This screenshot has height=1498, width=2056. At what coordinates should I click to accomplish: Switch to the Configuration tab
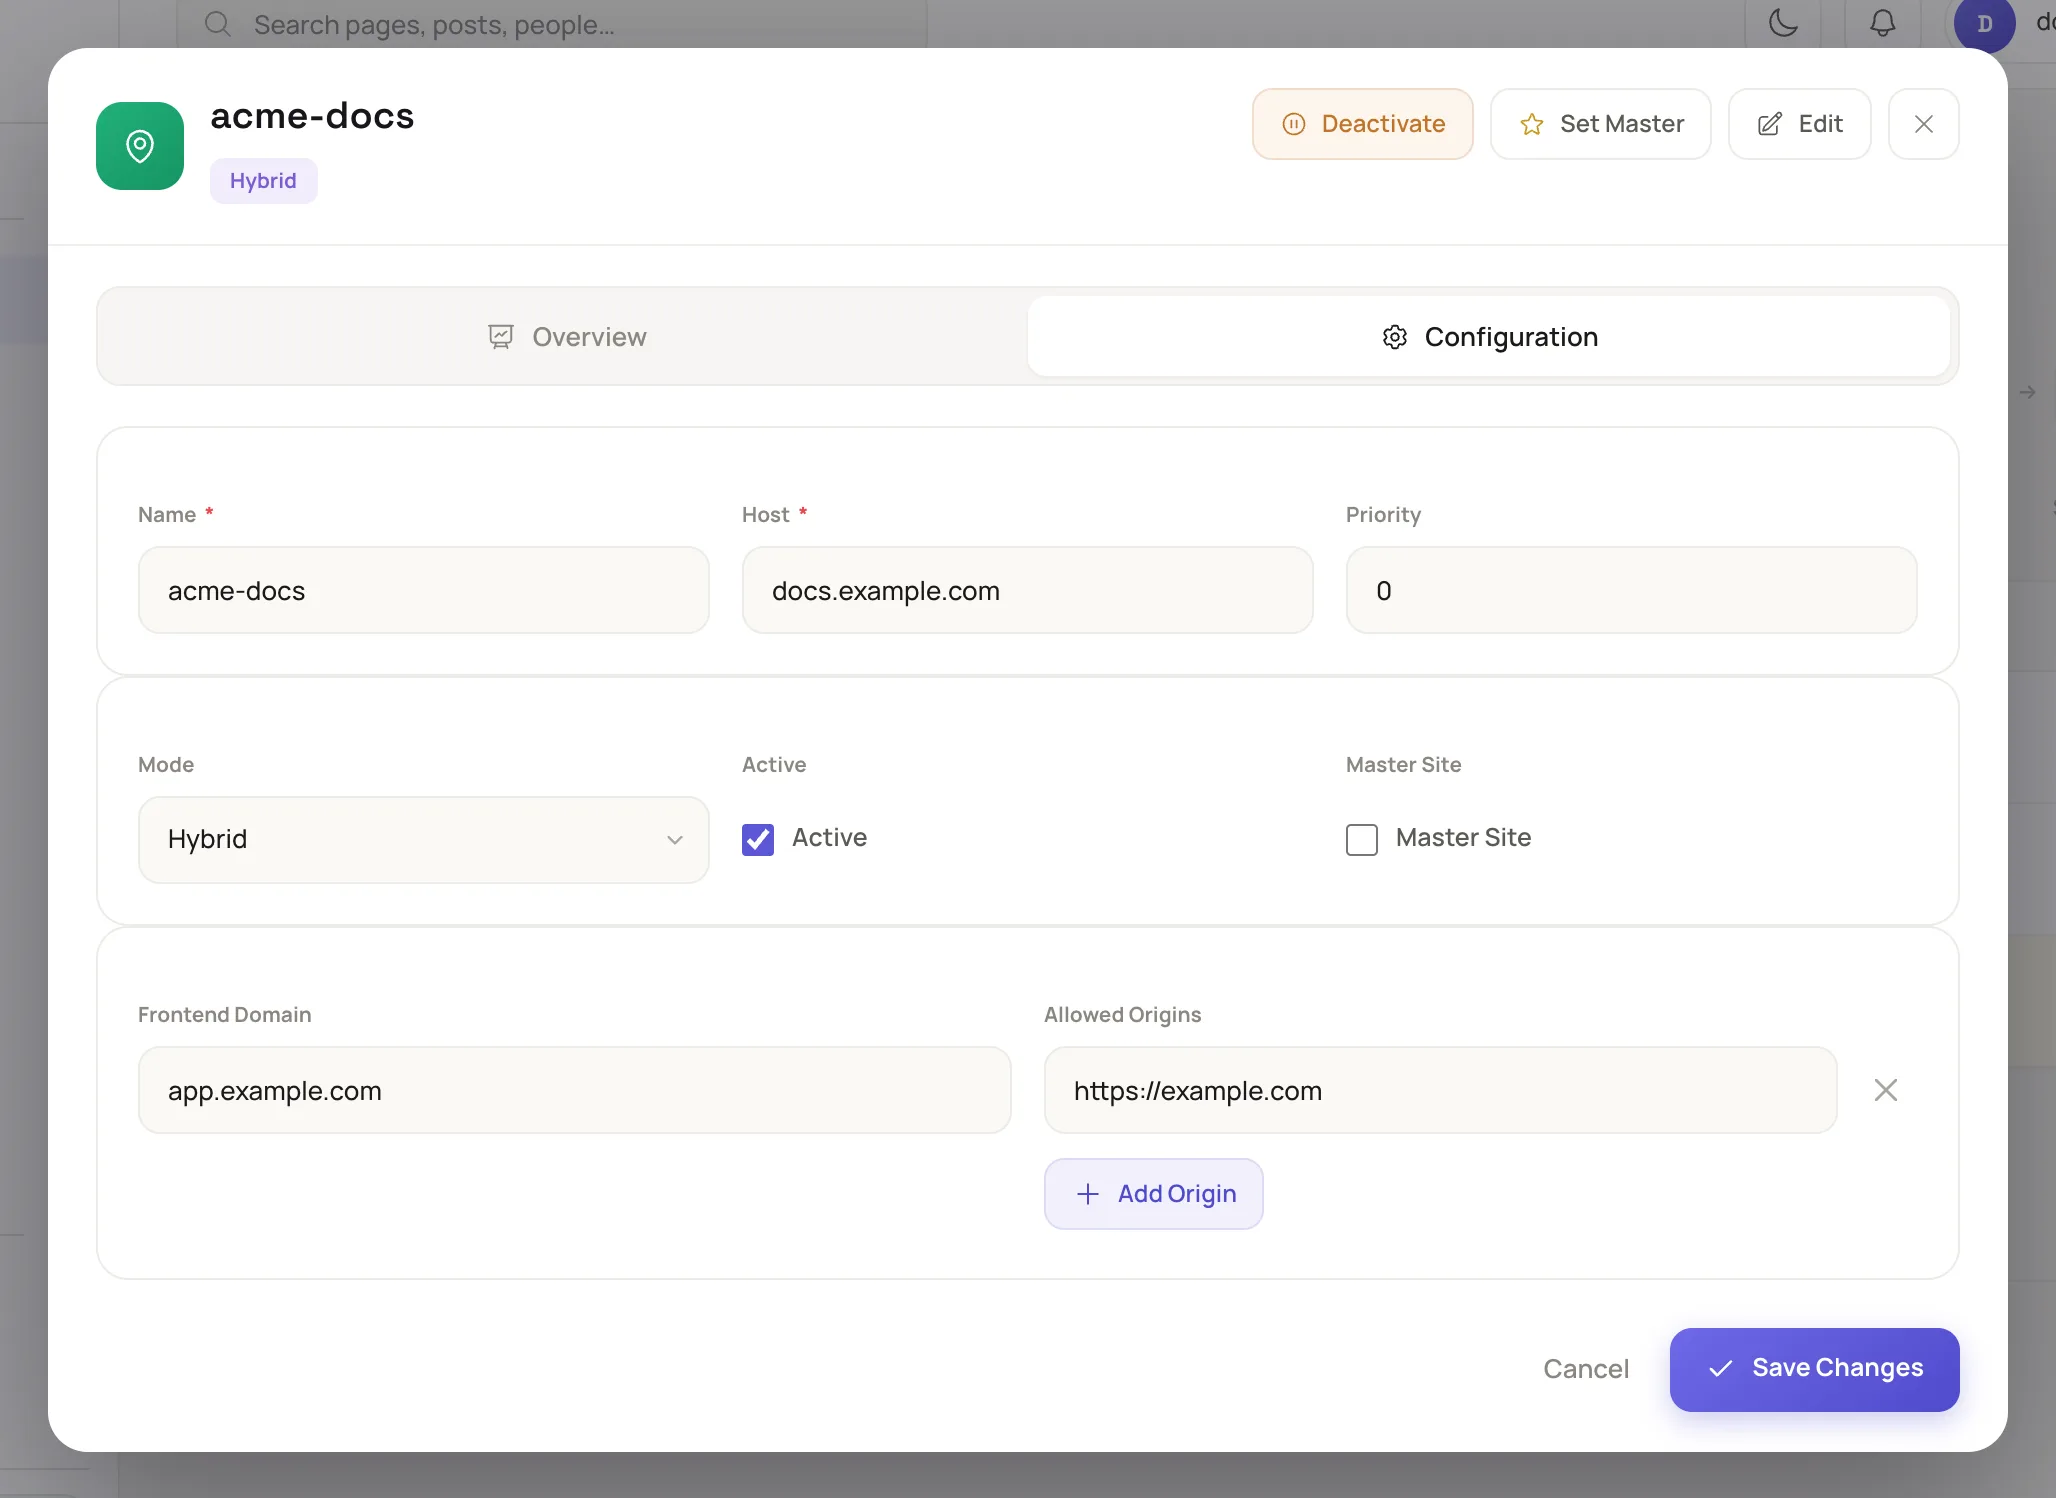[1489, 337]
